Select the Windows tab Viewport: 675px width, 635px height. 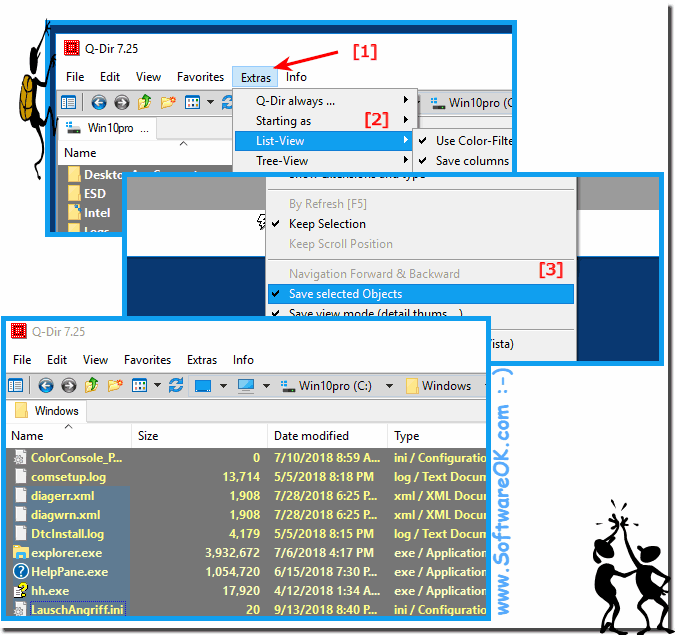tap(46, 411)
